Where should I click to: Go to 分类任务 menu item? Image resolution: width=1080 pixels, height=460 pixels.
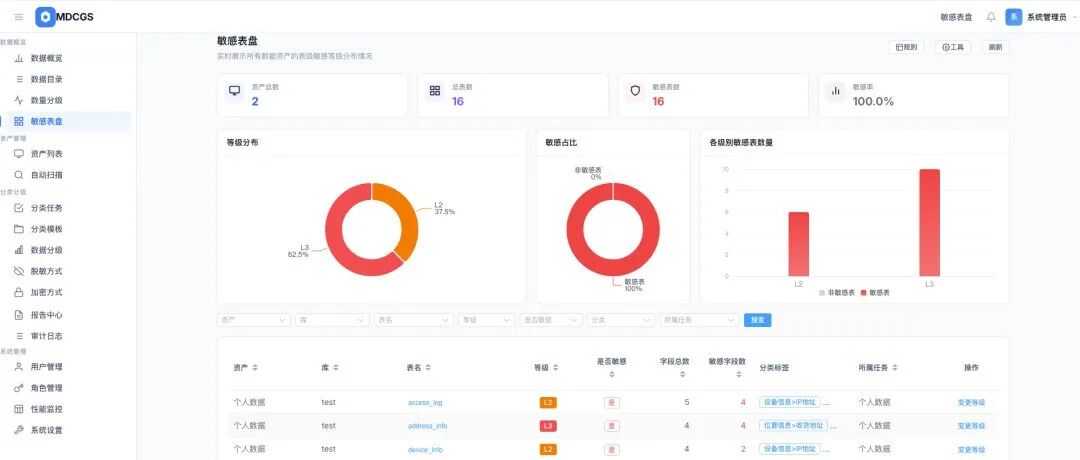pyautogui.click(x=46, y=208)
